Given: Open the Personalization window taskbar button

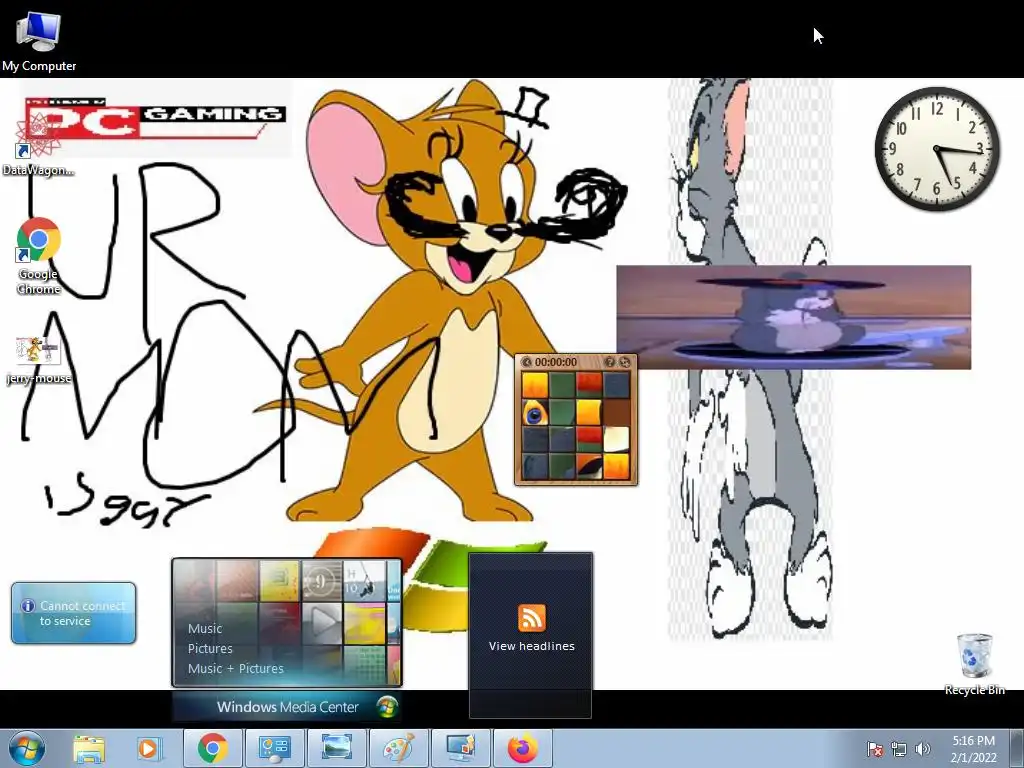Looking at the screenshot, I should pyautogui.click(x=460, y=748).
